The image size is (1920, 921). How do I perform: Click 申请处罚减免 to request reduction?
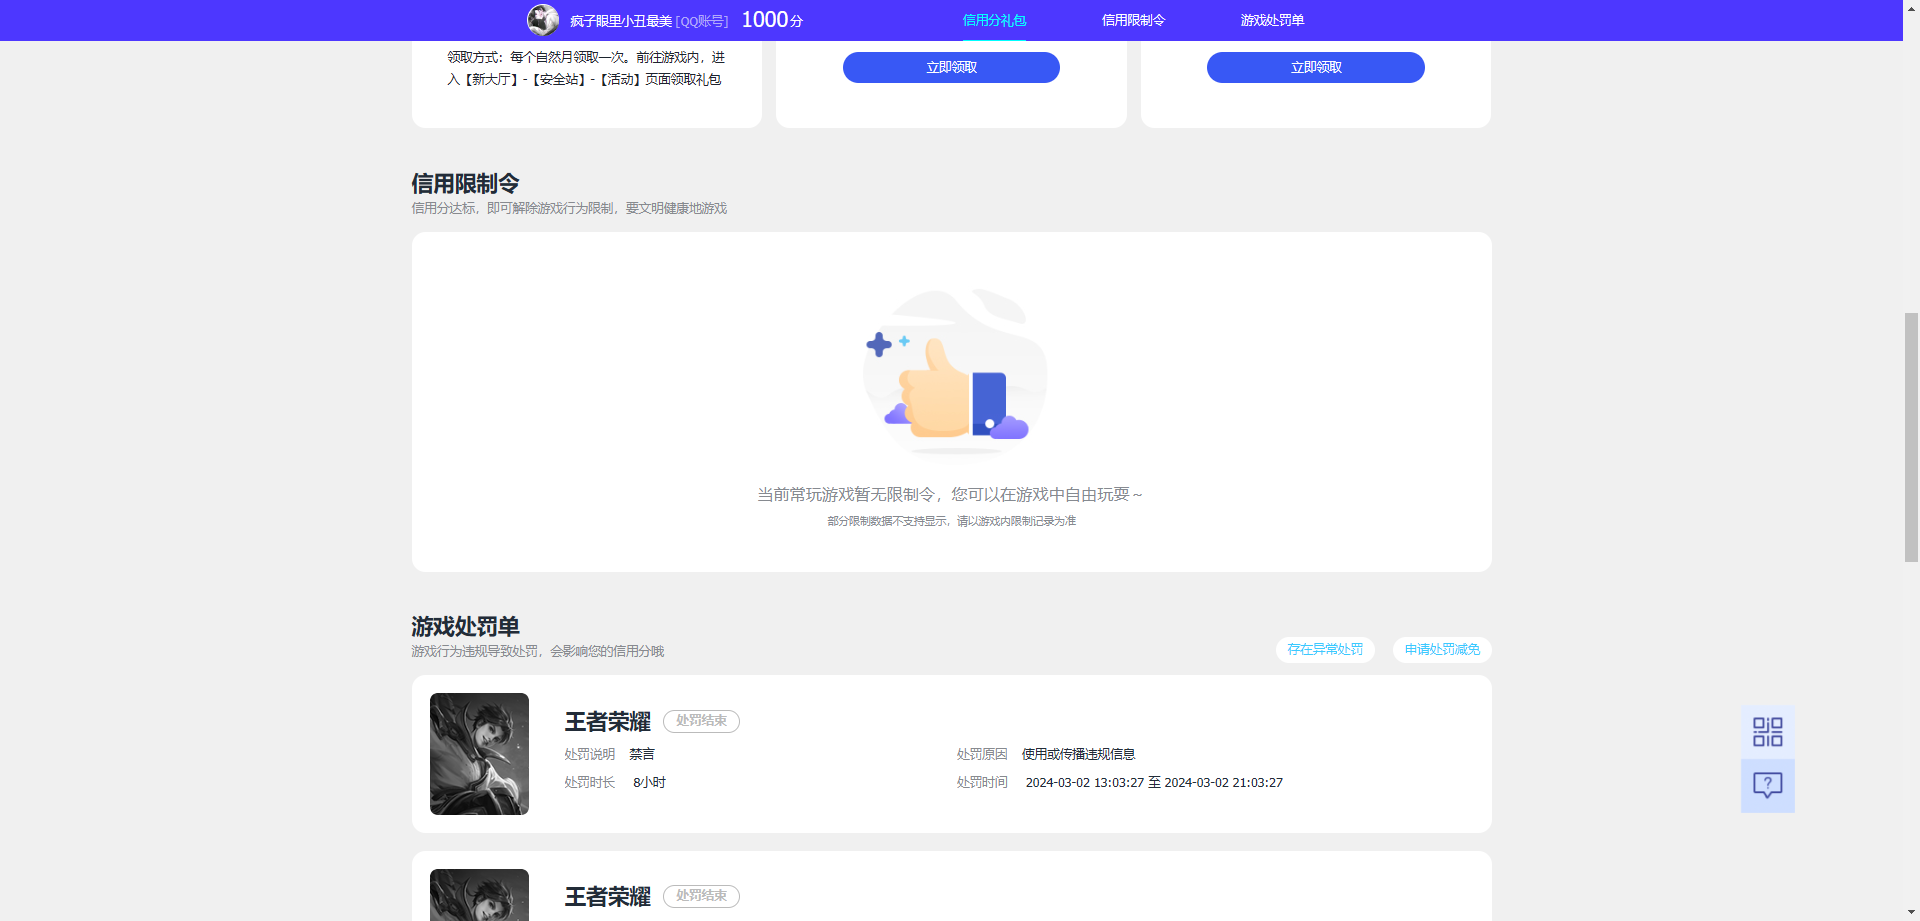(x=1441, y=649)
